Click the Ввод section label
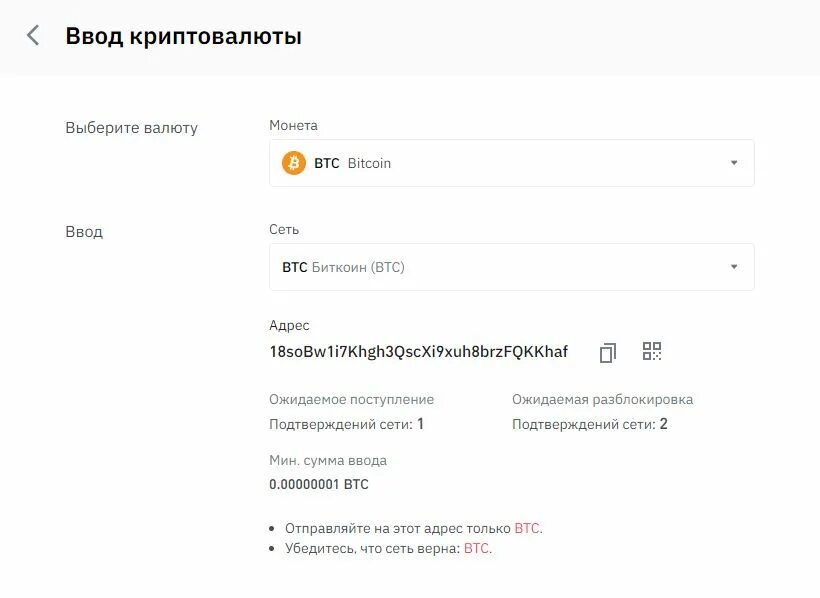820x598 pixels. (84, 232)
